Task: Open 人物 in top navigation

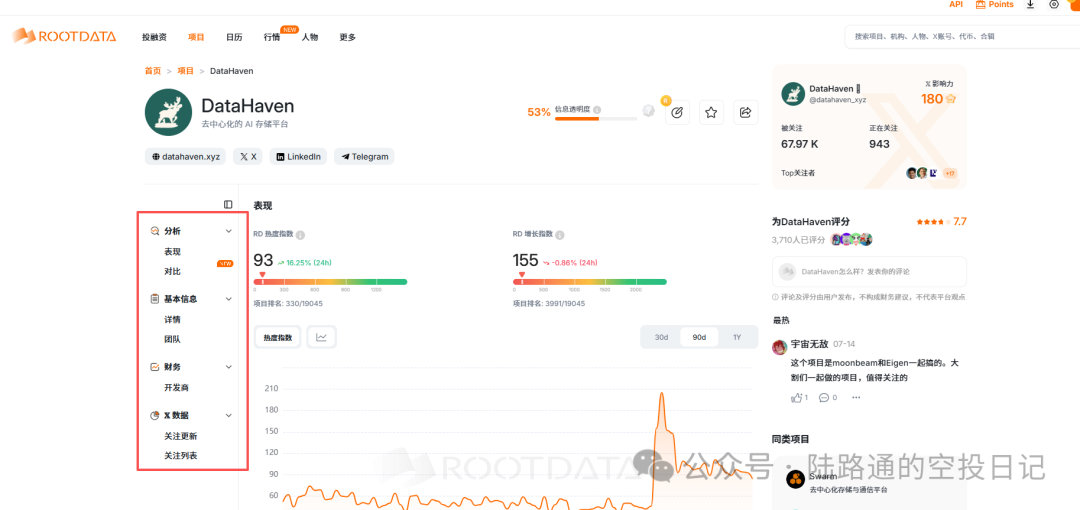Action: 310,37
